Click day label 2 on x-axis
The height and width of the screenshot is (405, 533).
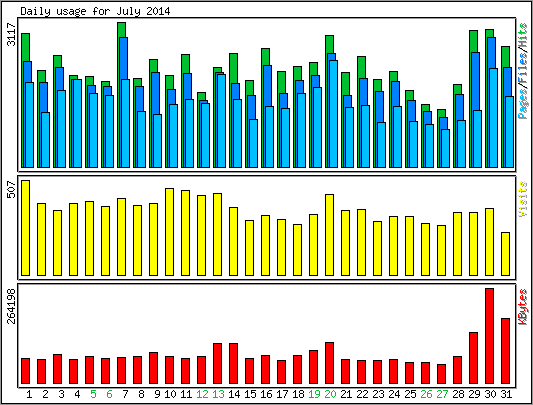[45, 394]
